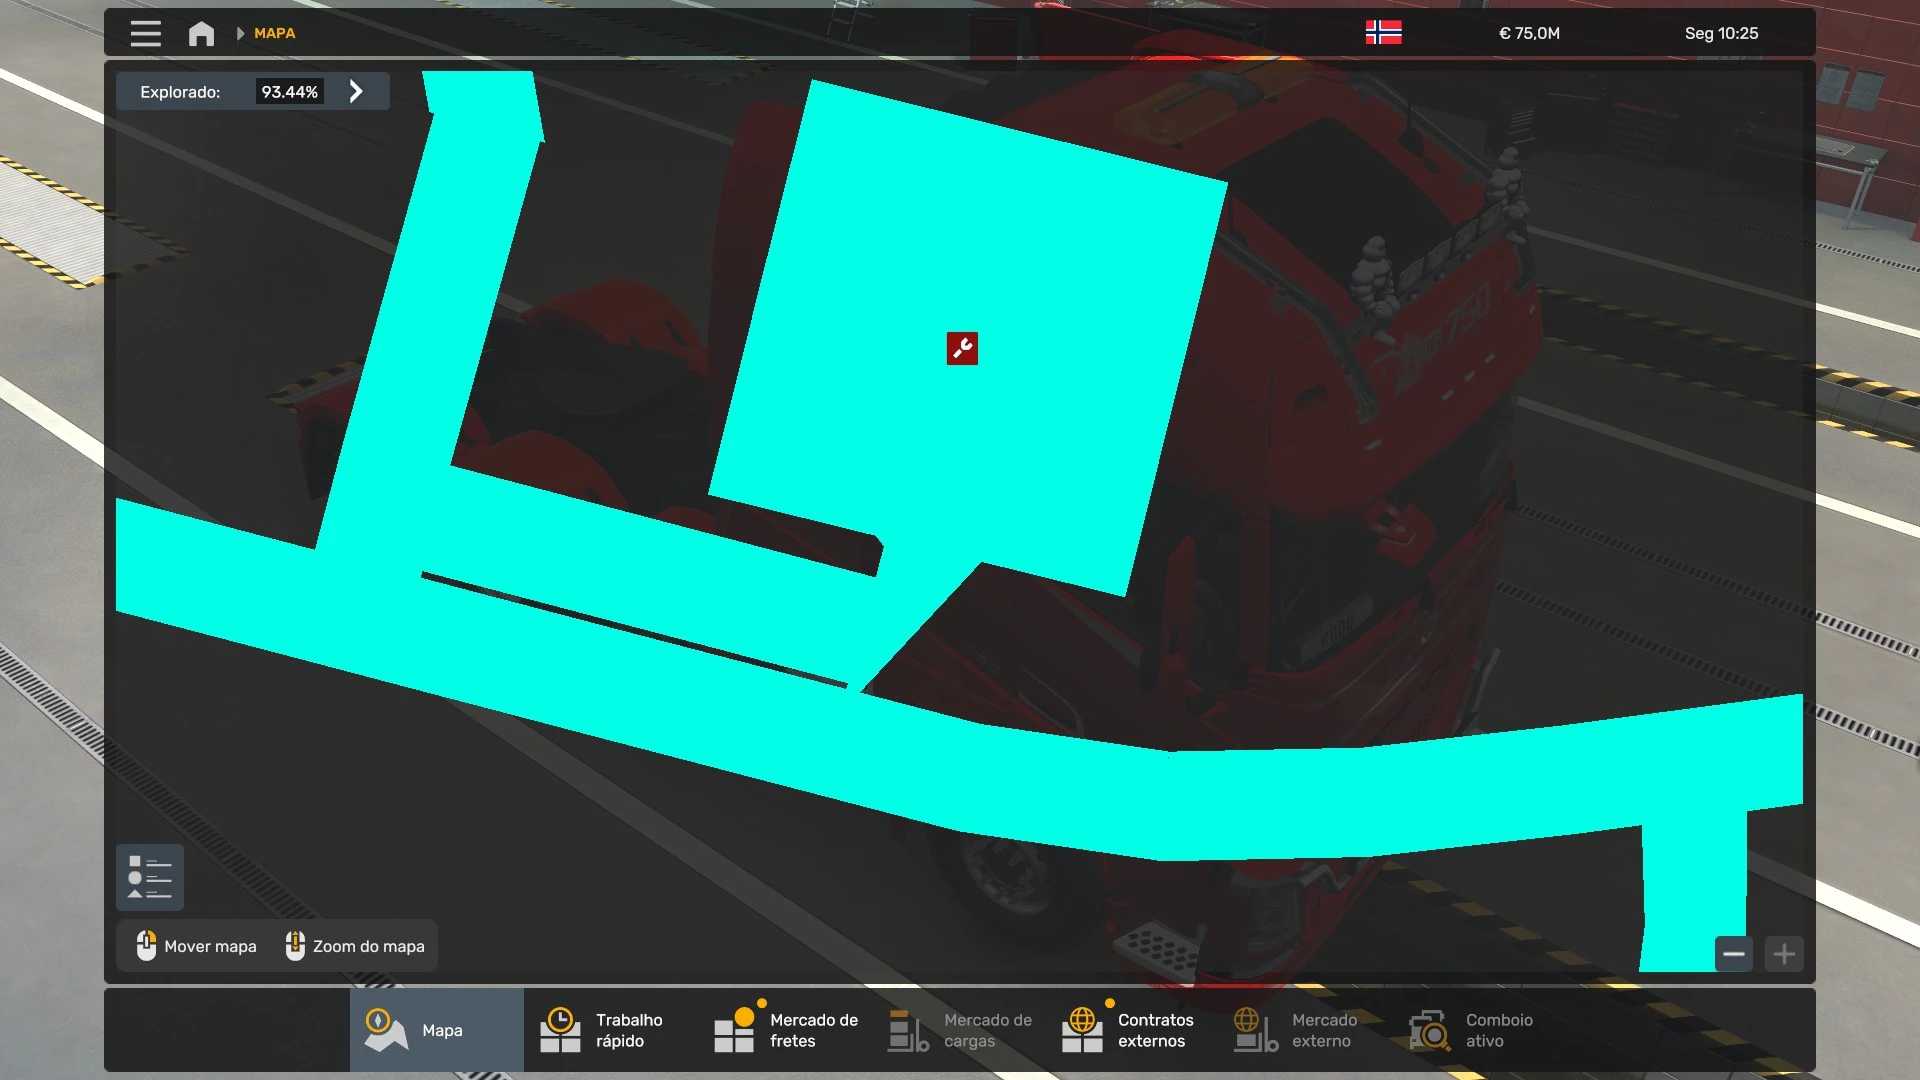Image resolution: width=1920 pixels, height=1080 pixels.
Task: Go to home screen icon
Action: pos(201,33)
